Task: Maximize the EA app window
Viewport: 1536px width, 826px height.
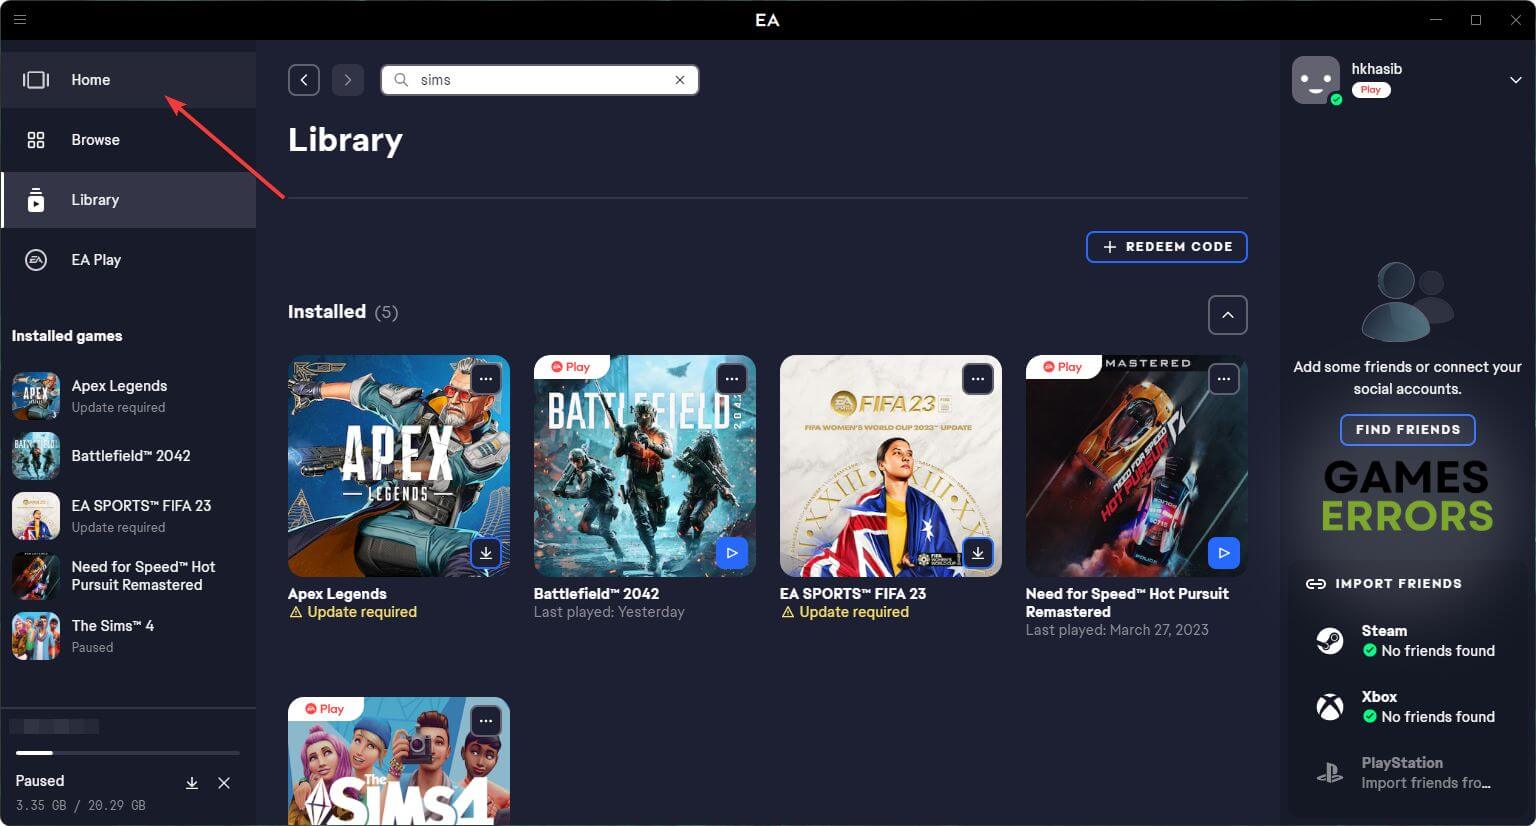Action: tap(1476, 20)
